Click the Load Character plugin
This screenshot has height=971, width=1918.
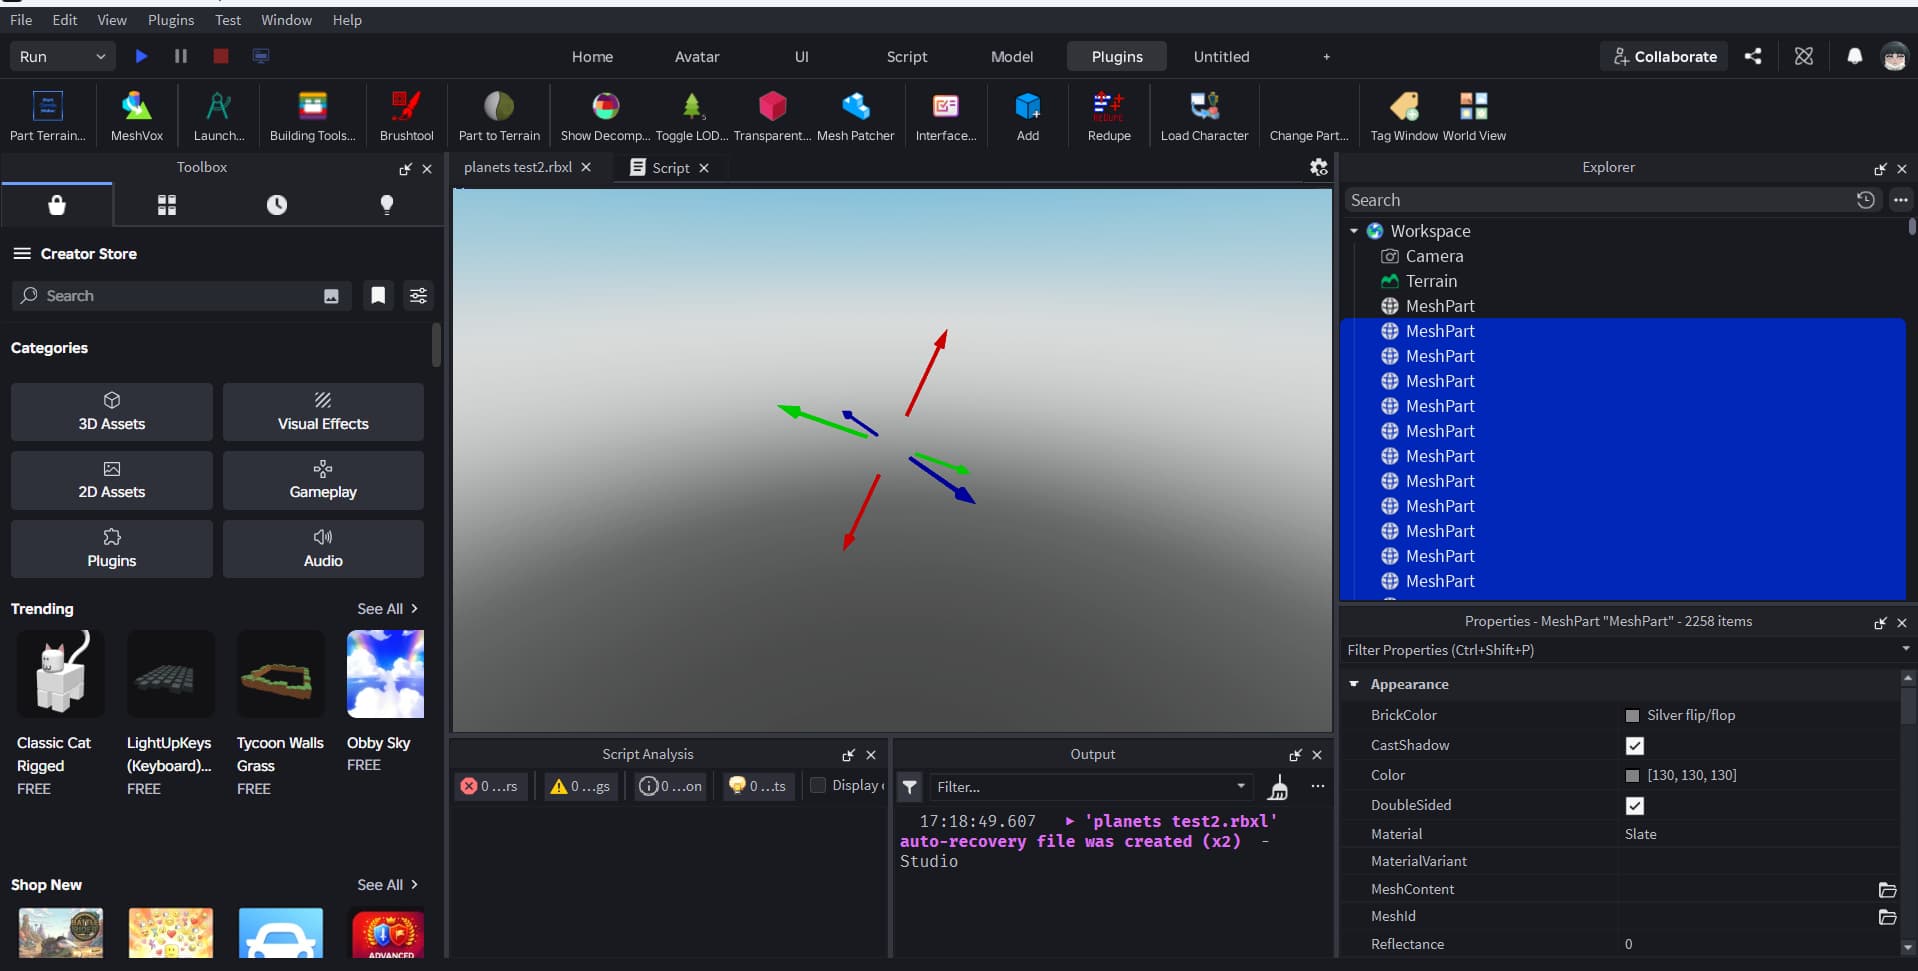(x=1204, y=116)
